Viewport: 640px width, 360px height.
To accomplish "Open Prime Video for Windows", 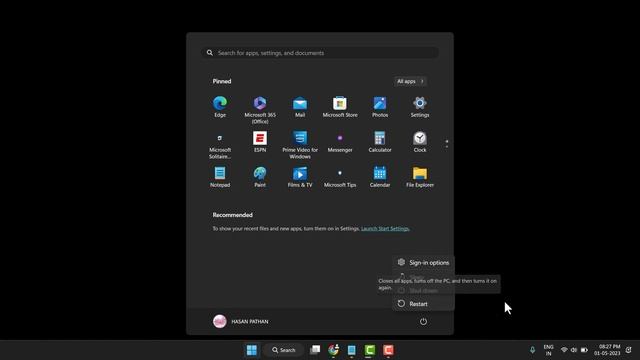I will tap(300, 145).
